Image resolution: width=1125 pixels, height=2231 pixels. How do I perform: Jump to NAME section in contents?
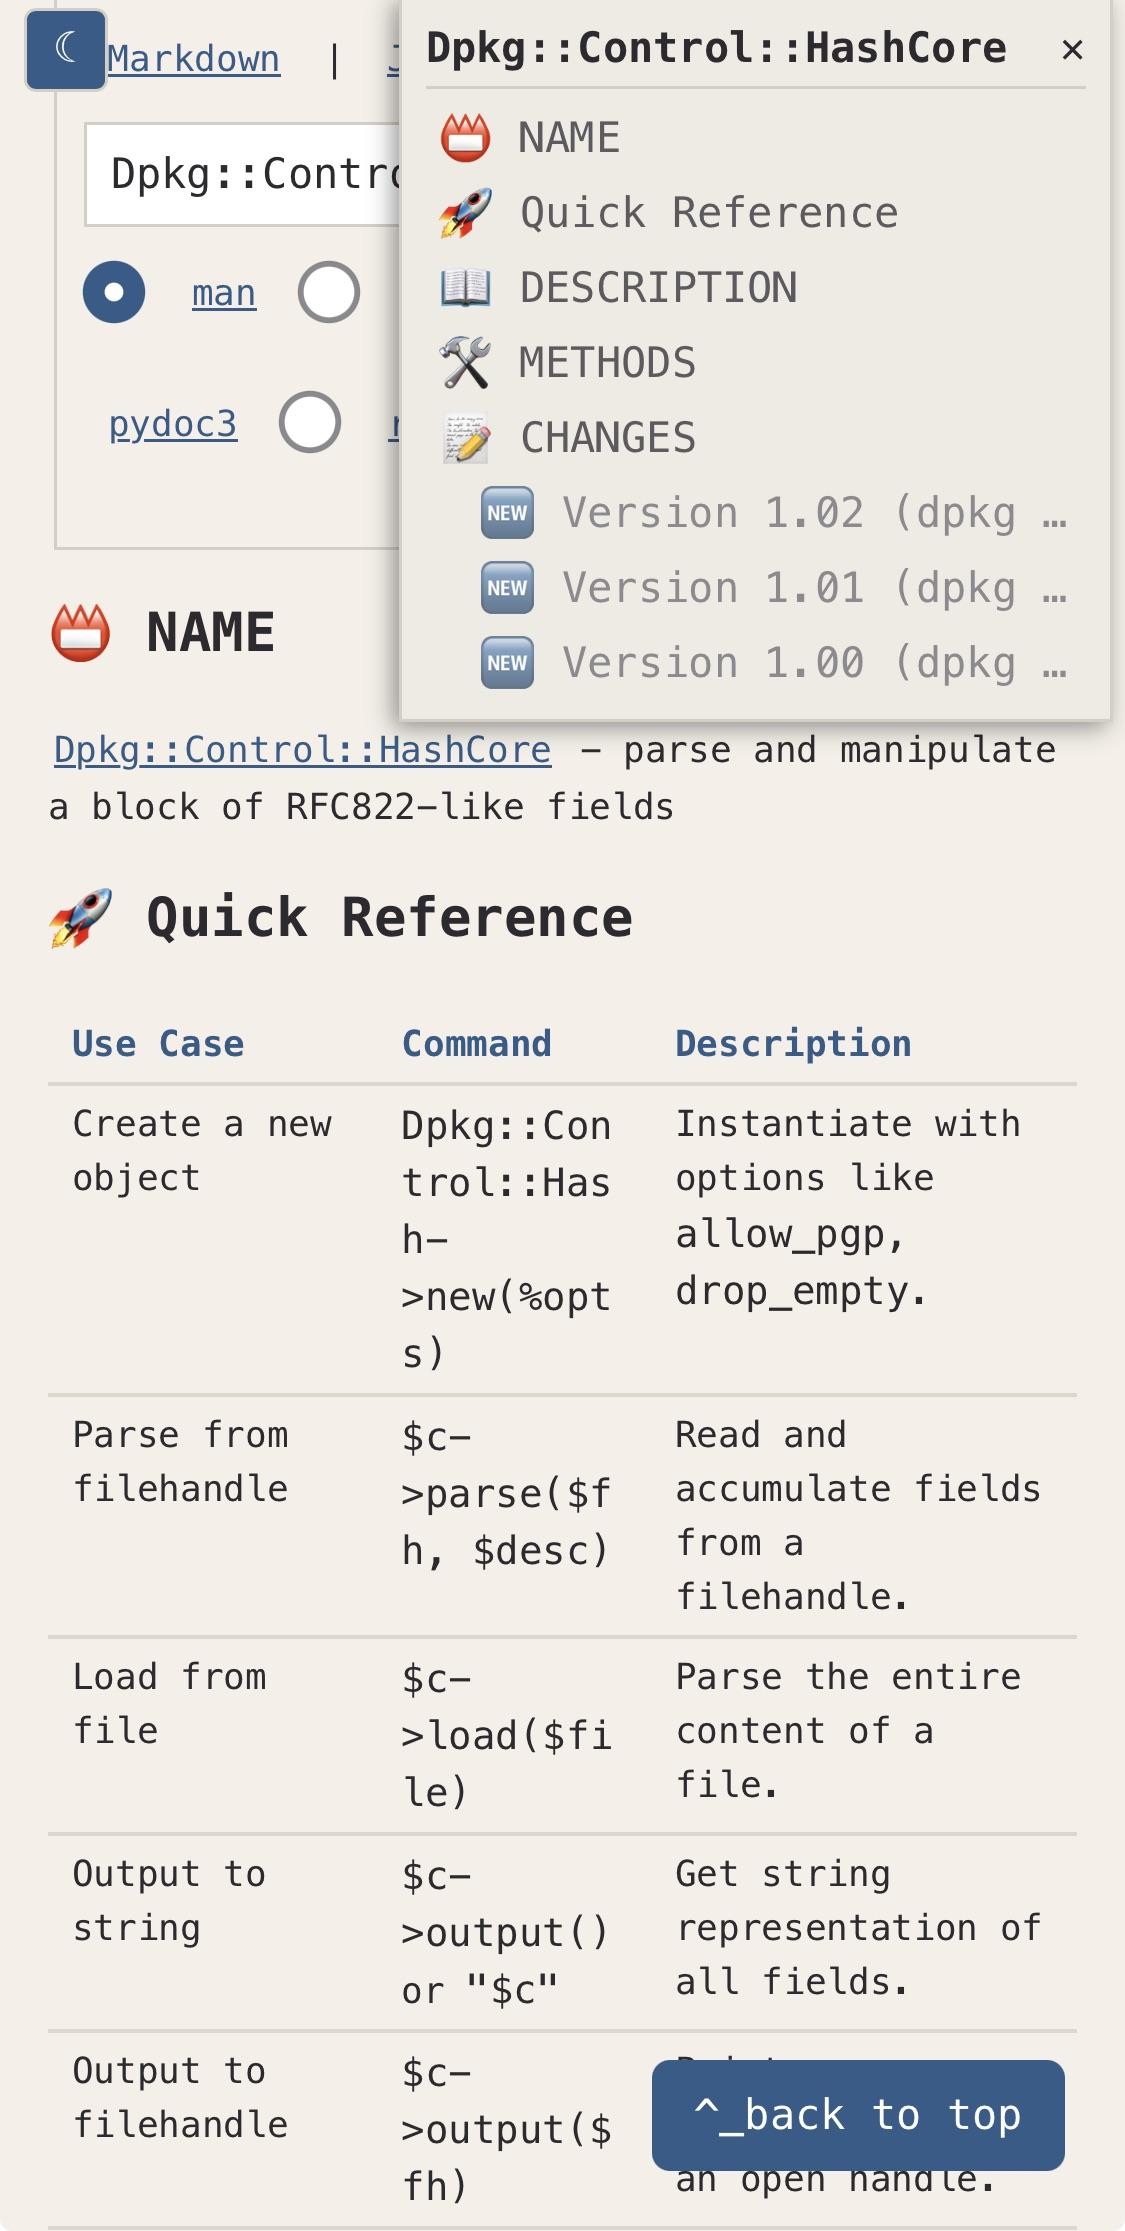click(x=569, y=138)
